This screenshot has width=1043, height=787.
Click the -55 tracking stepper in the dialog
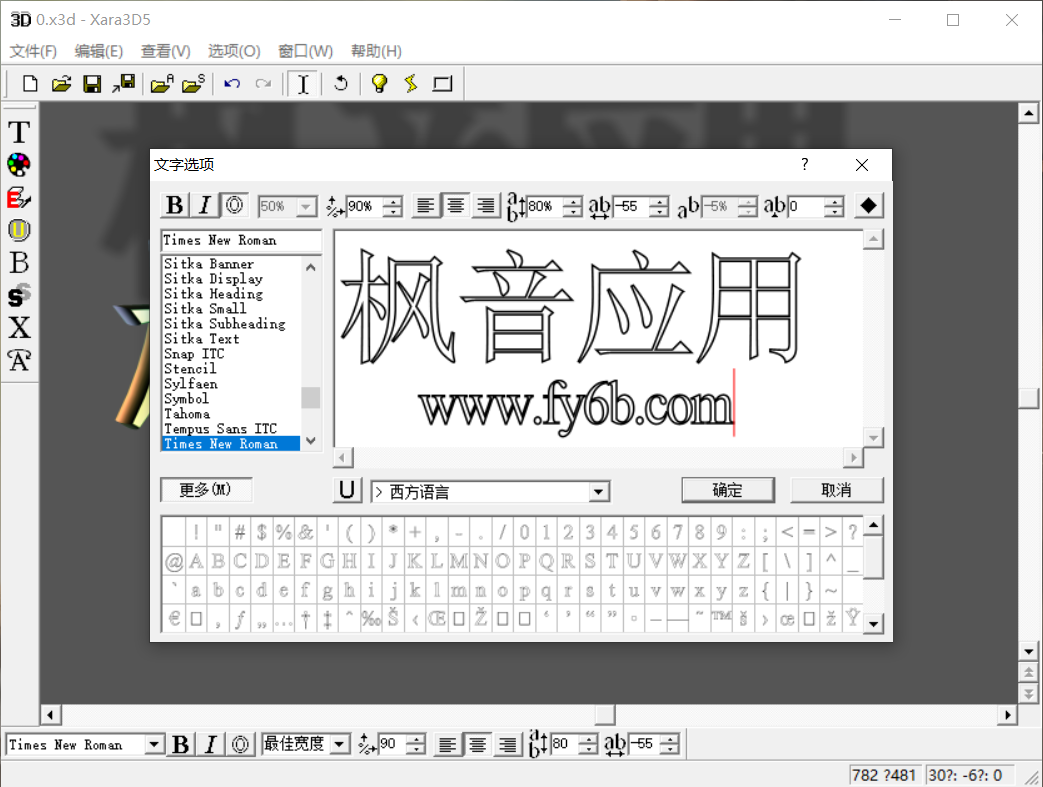click(659, 206)
